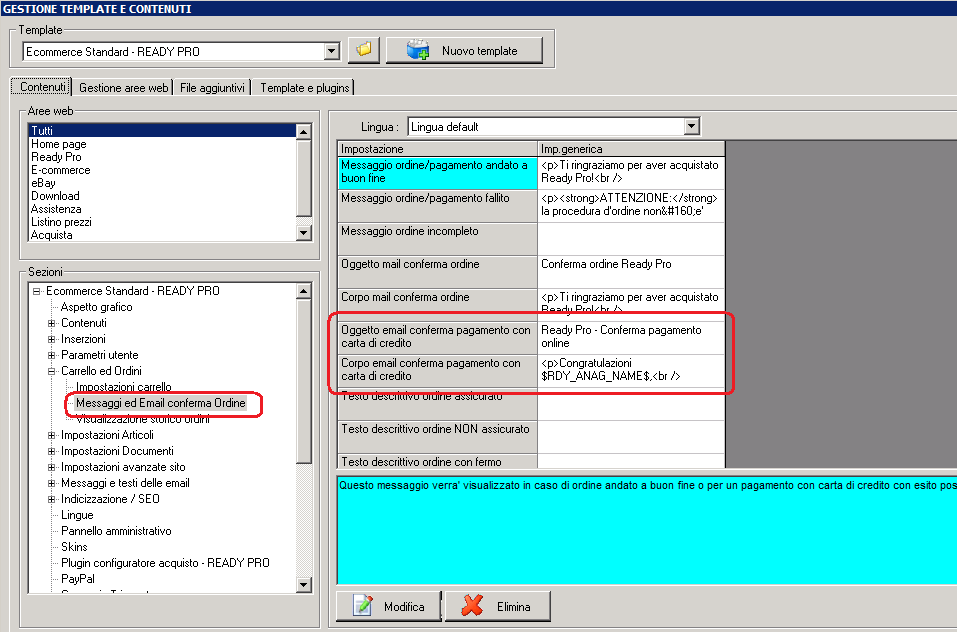Select Impostazioni carrello tree item

click(x=123, y=387)
